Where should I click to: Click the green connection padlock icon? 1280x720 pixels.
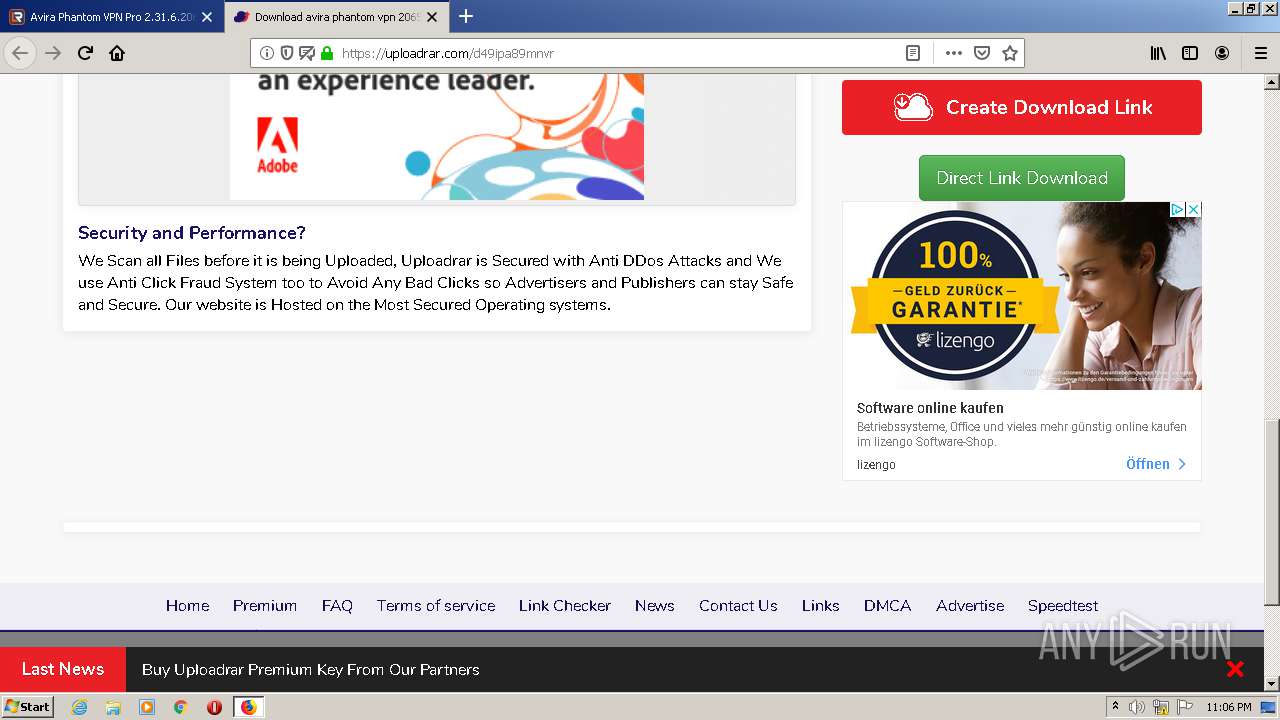pos(327,53)
